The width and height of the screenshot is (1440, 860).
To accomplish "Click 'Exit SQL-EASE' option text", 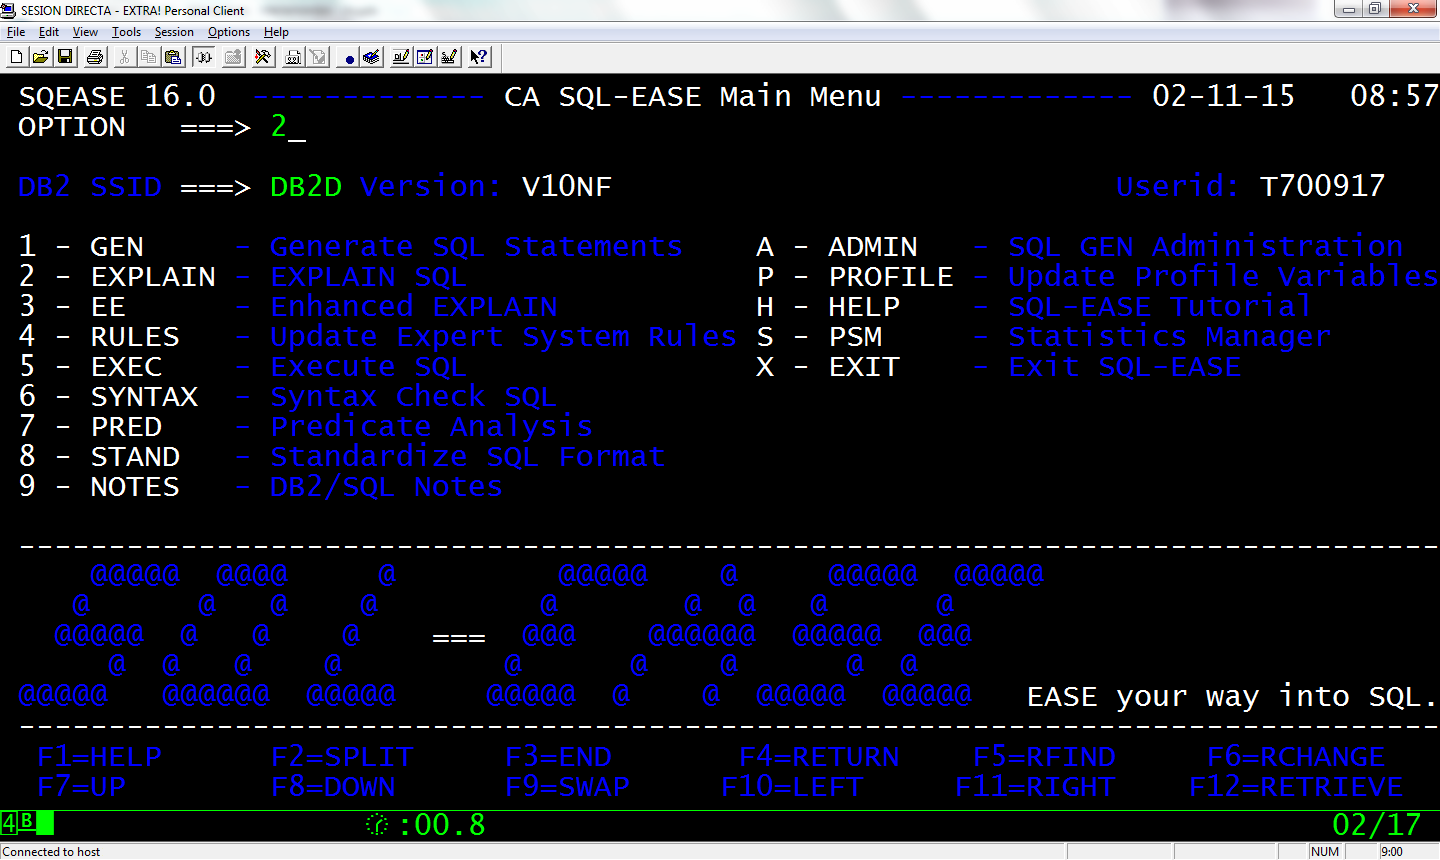I will click(1125, 367).
